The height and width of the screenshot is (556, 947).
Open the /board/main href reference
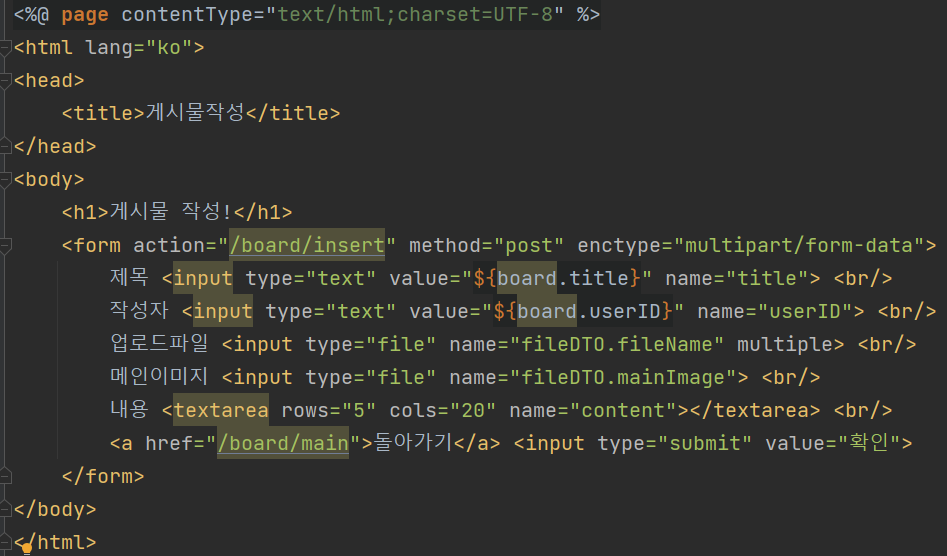[x=283, y=443]
